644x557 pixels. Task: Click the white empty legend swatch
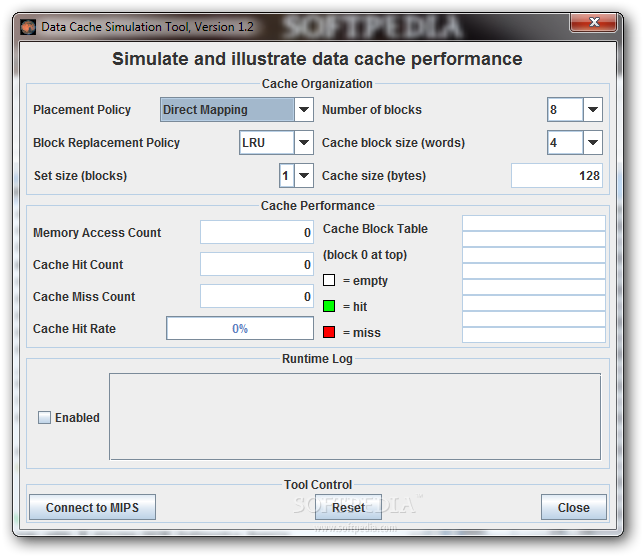pyautogui.click(x=329, y=280)
